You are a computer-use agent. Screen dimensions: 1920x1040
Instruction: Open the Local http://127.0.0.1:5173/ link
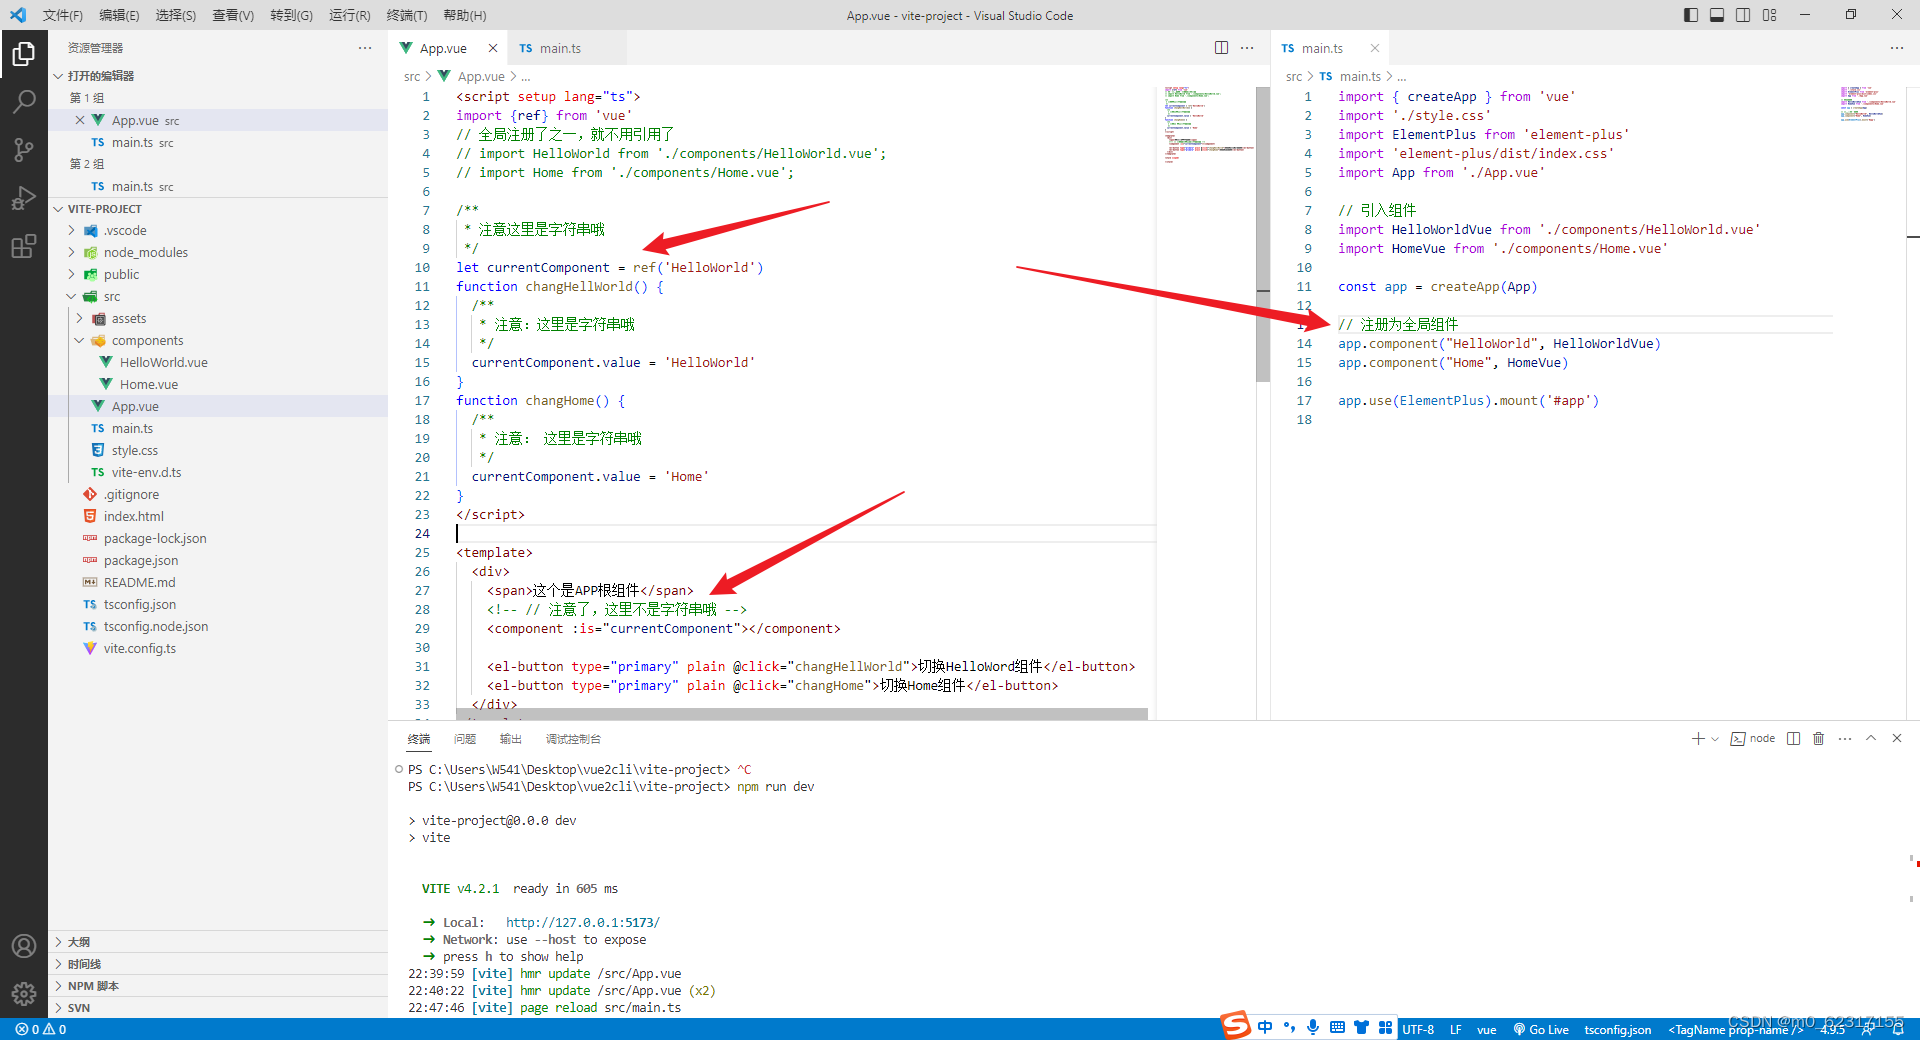coord(582,923)
